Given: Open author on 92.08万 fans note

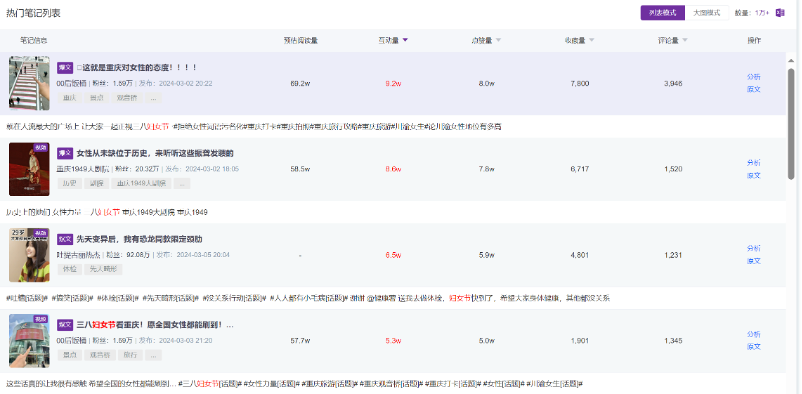Looking at the screenshot, I should [x=79, y=255].
